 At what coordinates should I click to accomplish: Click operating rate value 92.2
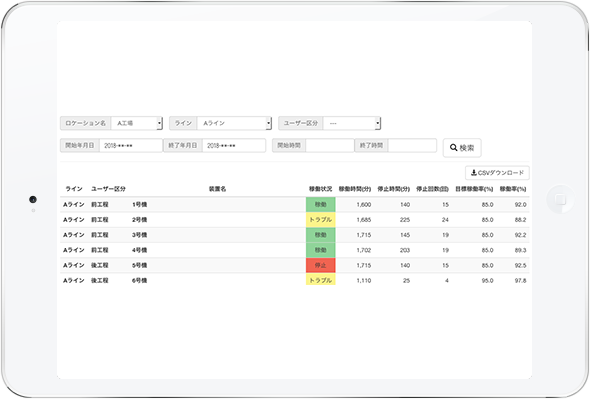pyautogui.click(x=521, y=235)
